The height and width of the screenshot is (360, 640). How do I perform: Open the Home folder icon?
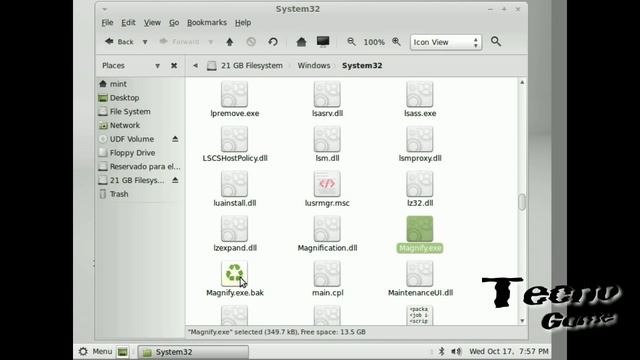point(301,42)
